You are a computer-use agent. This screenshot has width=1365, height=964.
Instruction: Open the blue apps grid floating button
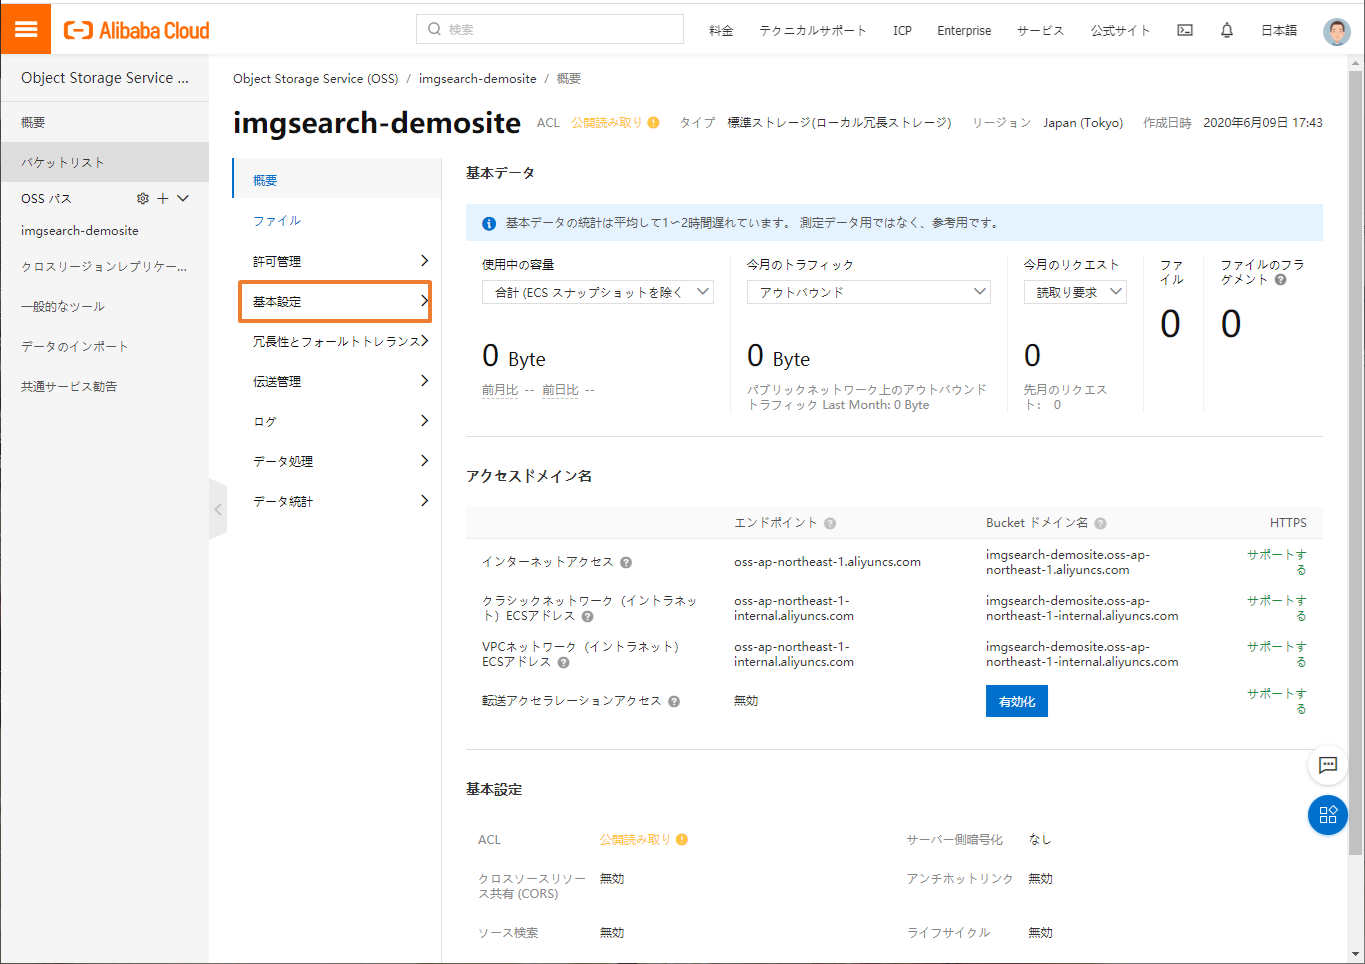coord(1328,815)
